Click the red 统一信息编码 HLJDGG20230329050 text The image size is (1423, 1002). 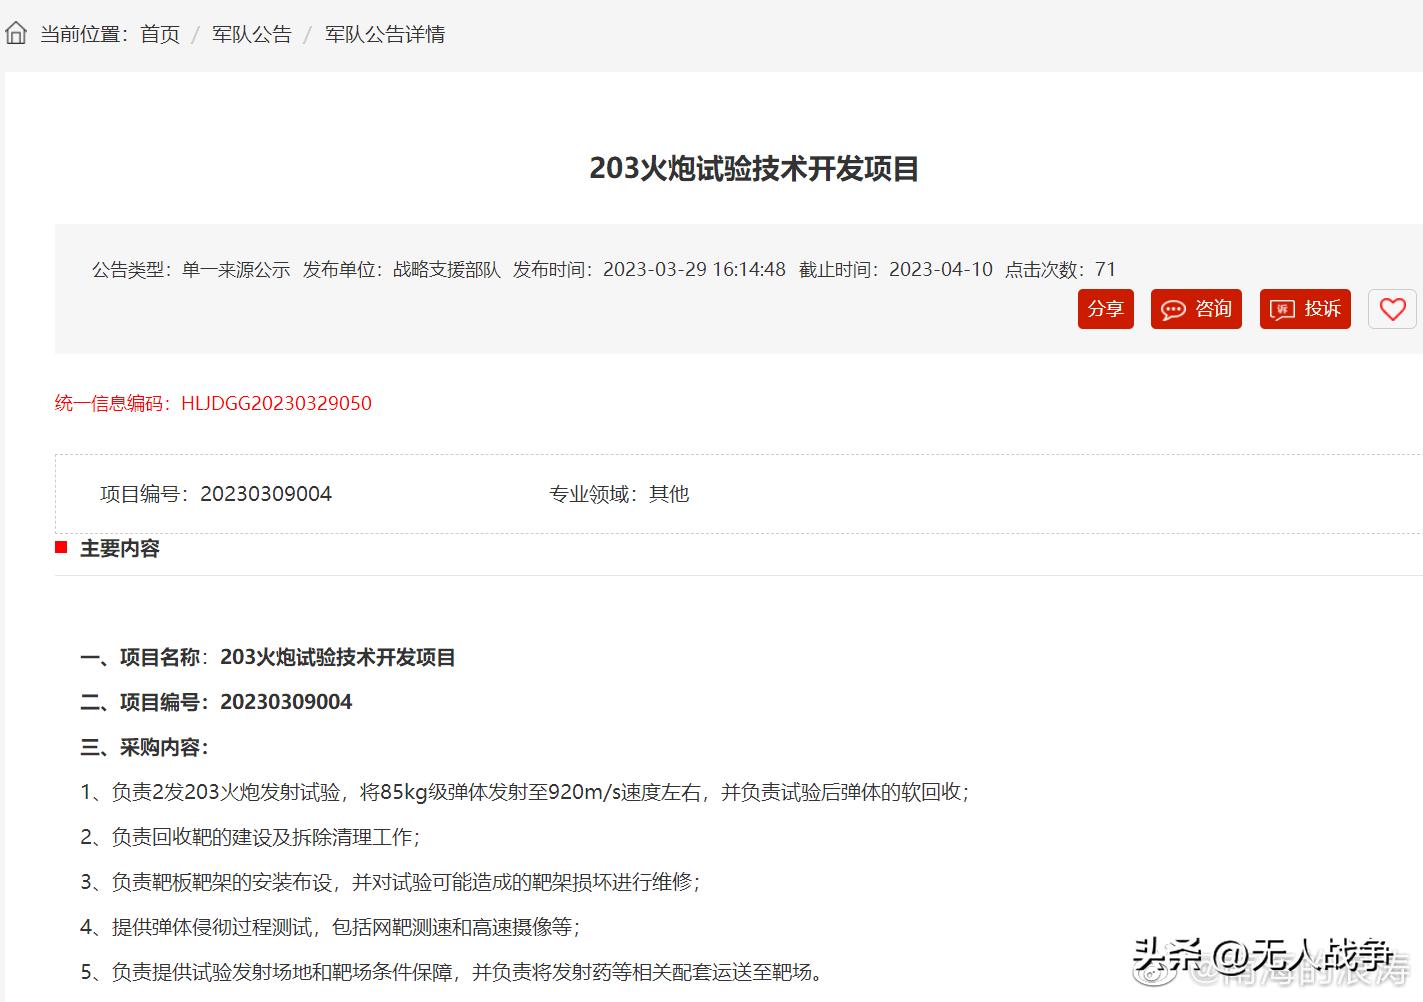[213, 403]
